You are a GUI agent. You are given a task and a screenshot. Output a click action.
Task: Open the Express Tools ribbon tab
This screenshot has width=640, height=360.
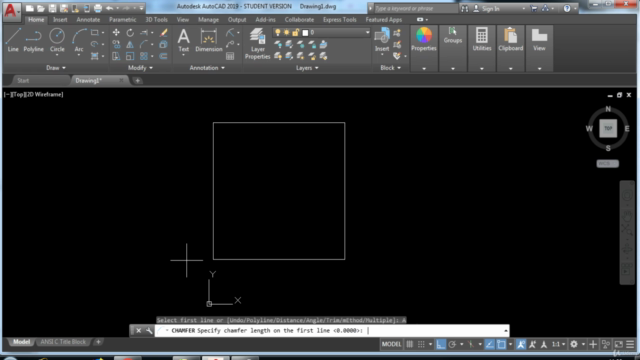(340, 20)
